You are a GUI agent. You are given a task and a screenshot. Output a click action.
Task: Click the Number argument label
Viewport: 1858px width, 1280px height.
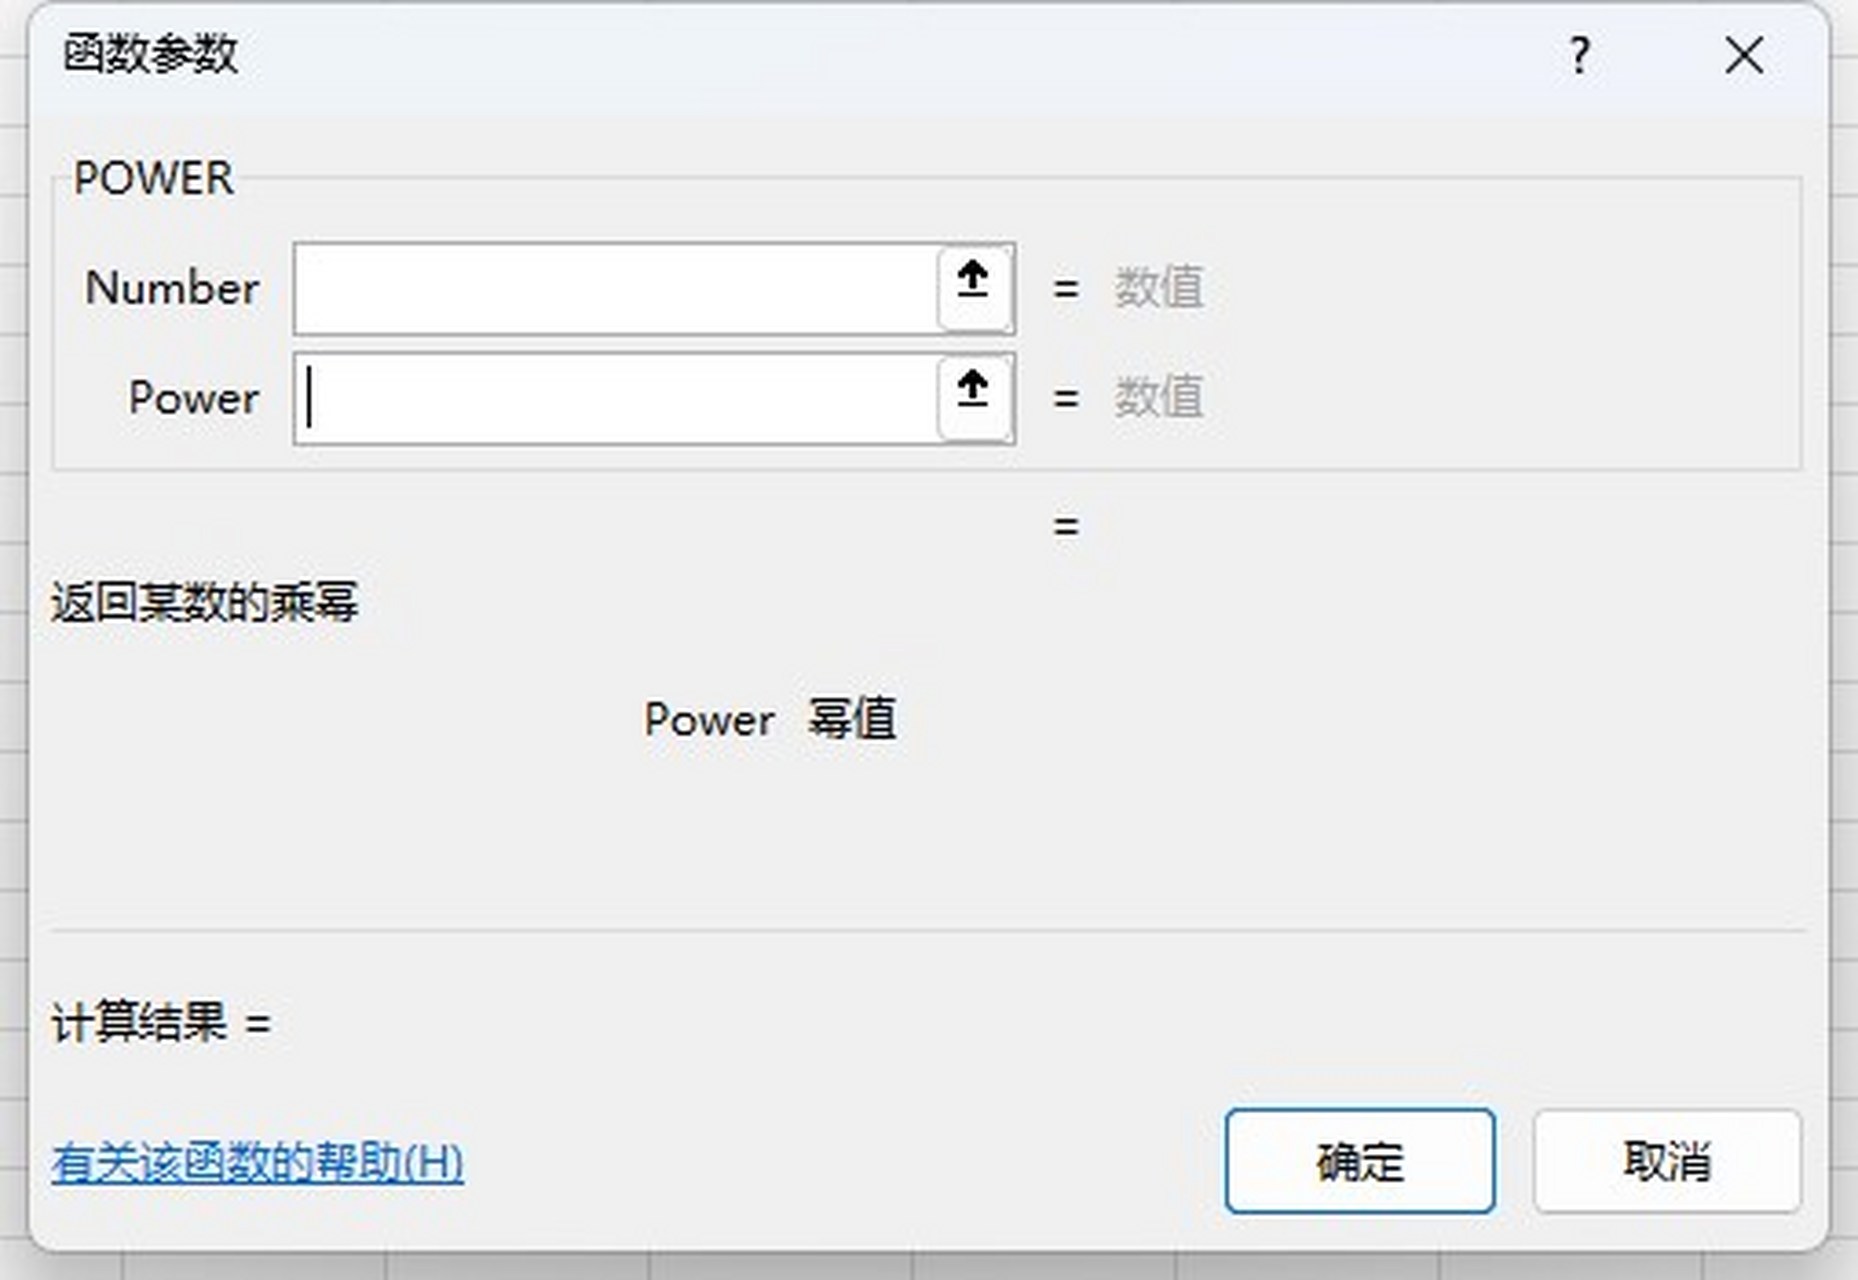pyautogui.click(x=172, y=288)
